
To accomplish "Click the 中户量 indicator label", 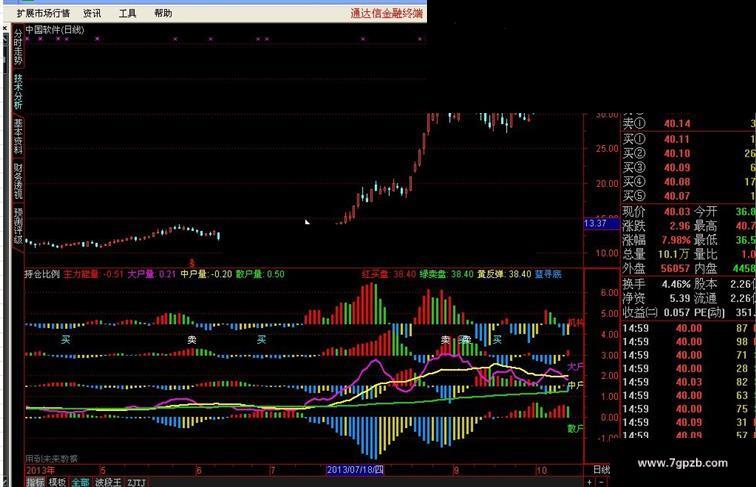I will point(194,274).
